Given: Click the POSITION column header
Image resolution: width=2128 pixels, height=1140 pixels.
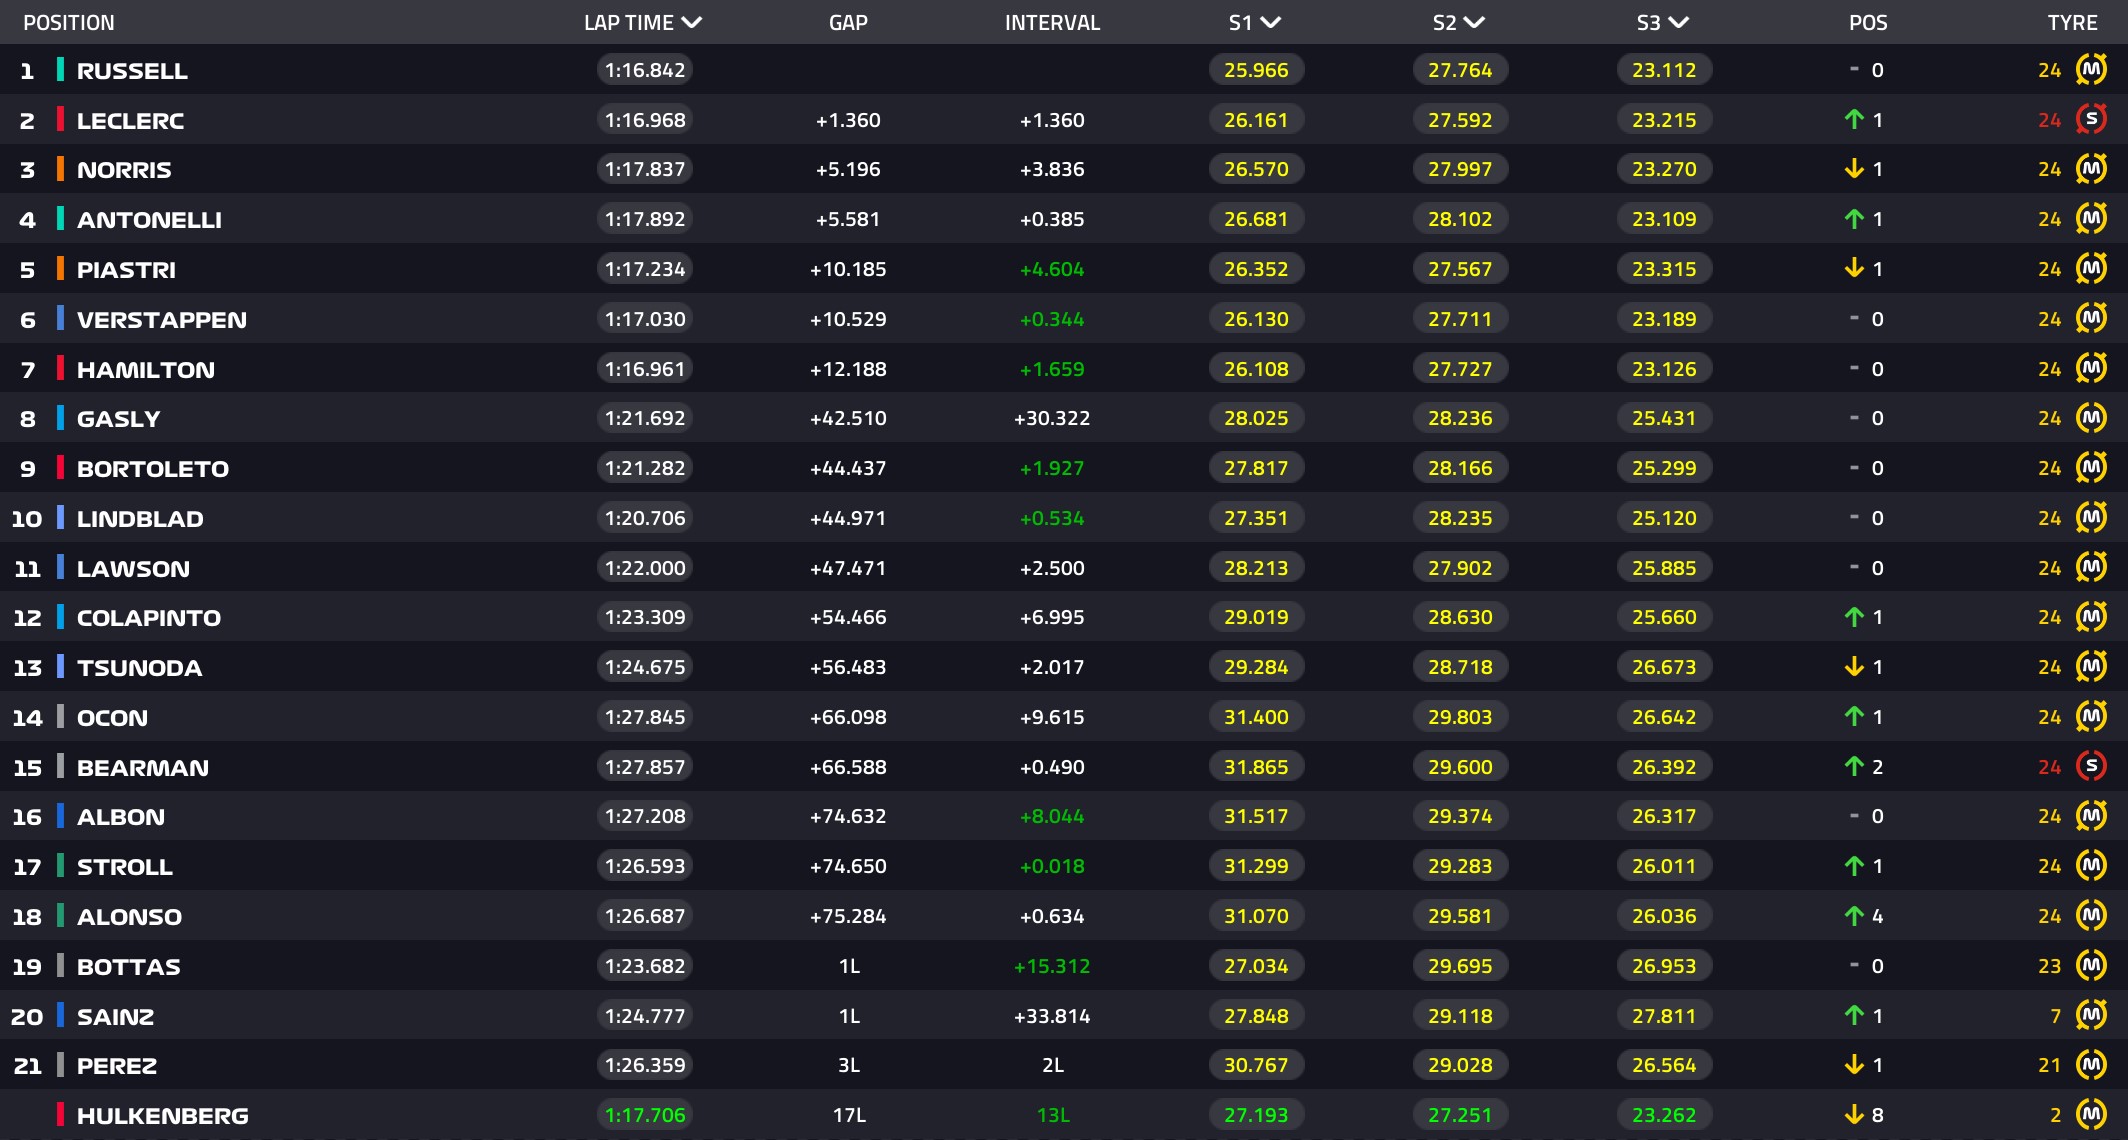Looking at the screenshot, I should (69, 22).
